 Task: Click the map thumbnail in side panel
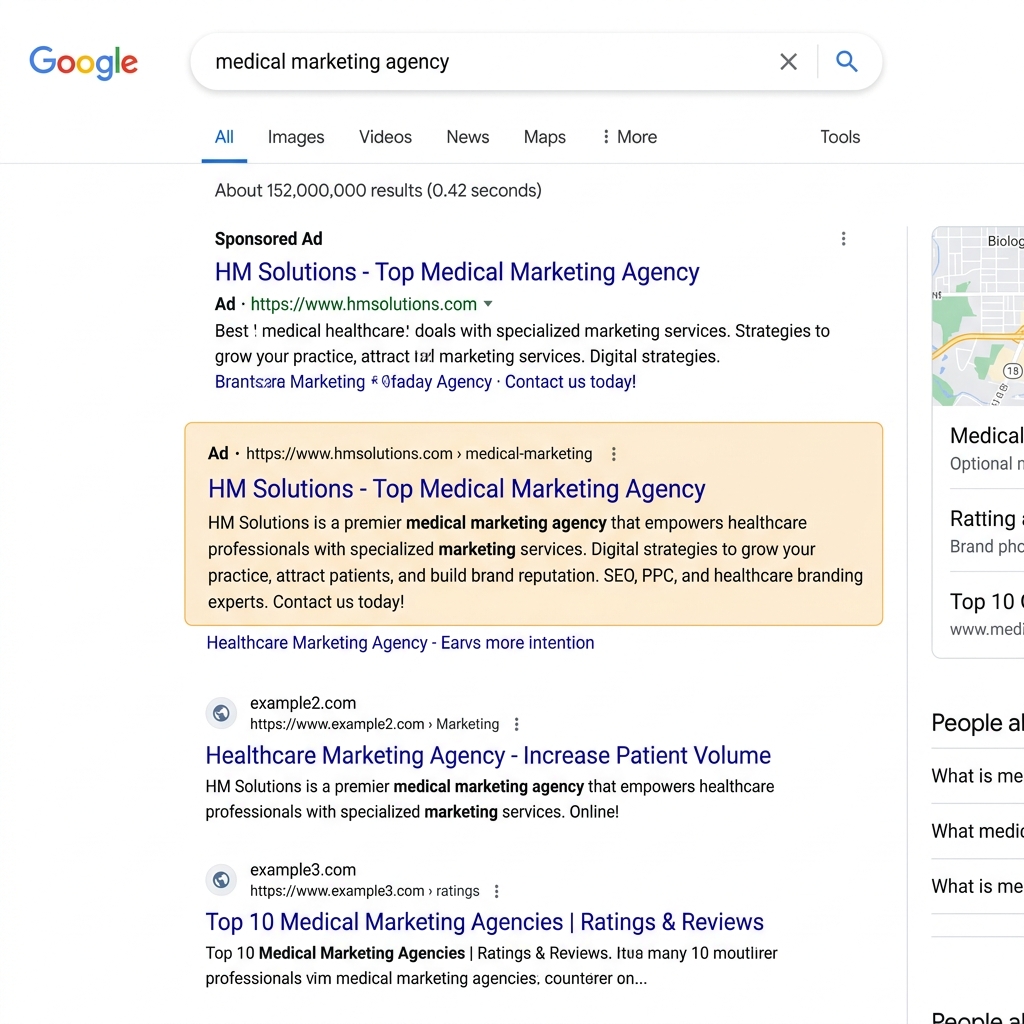[978, 316]
